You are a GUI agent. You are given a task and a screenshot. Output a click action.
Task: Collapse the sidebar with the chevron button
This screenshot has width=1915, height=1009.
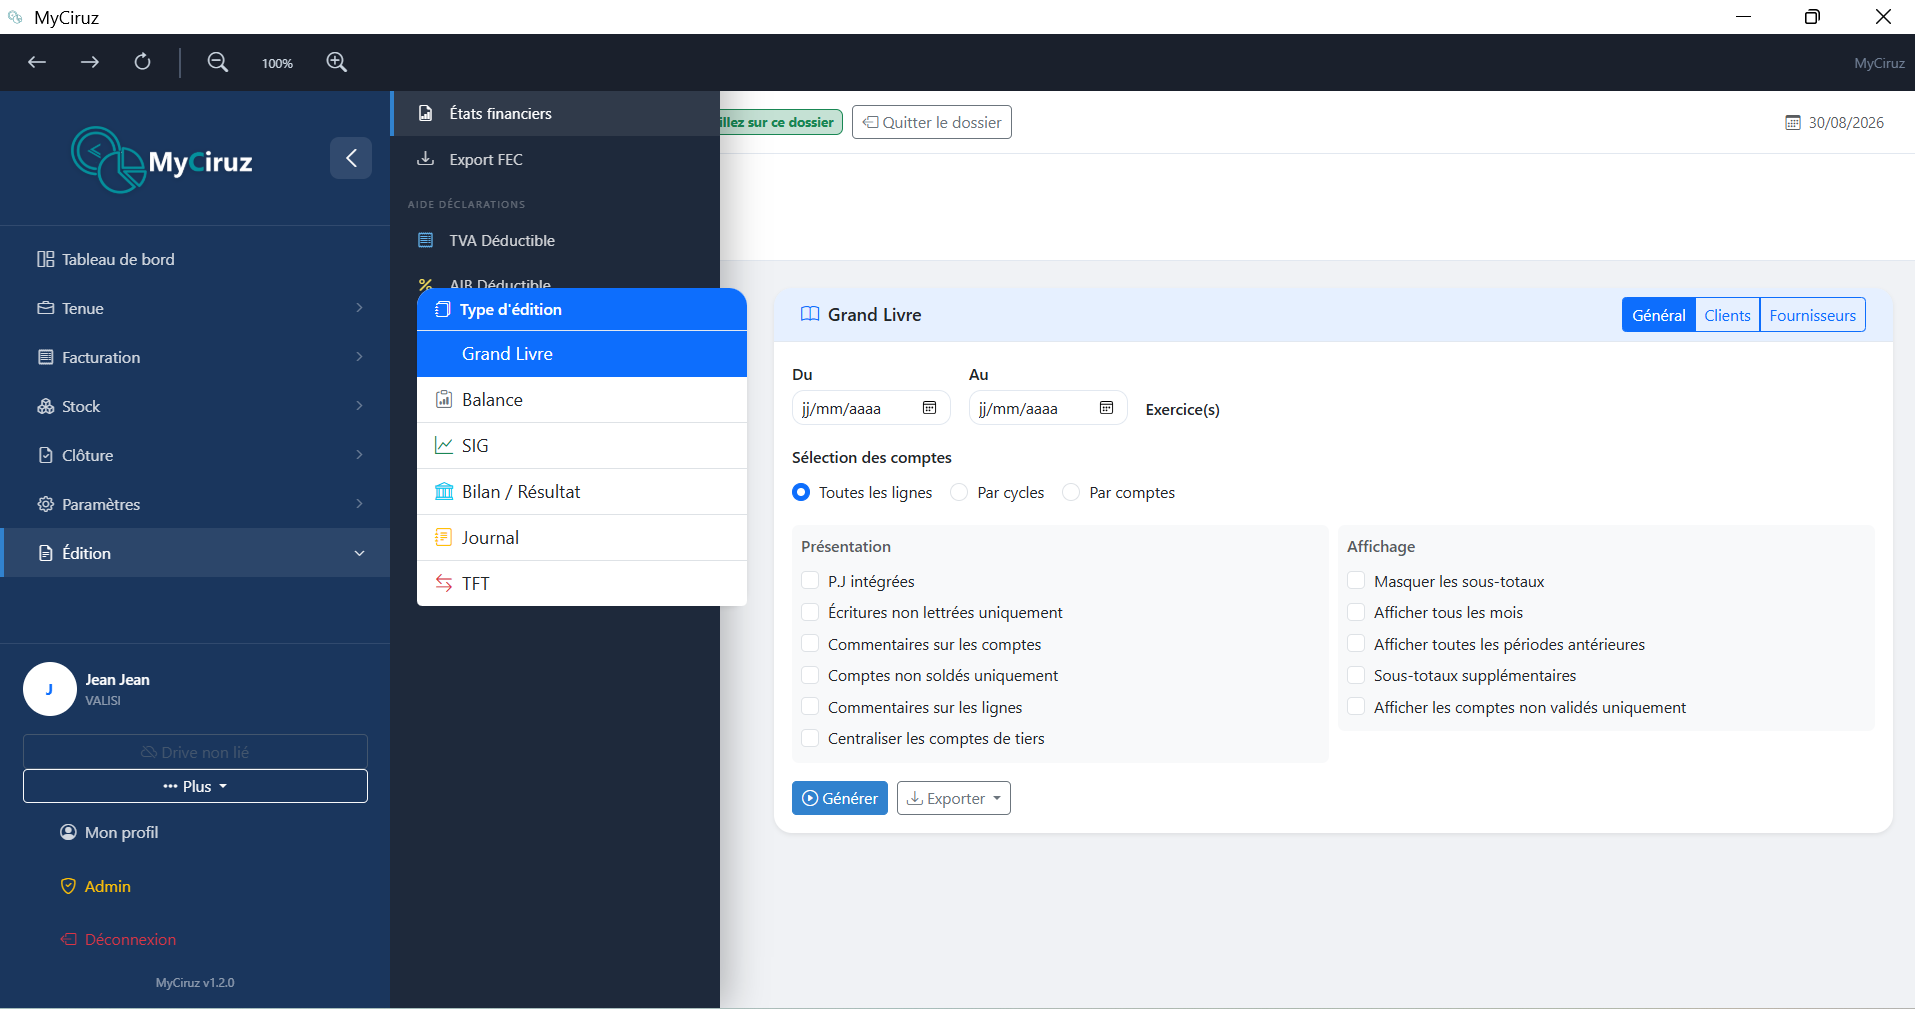tap(351, 158)
